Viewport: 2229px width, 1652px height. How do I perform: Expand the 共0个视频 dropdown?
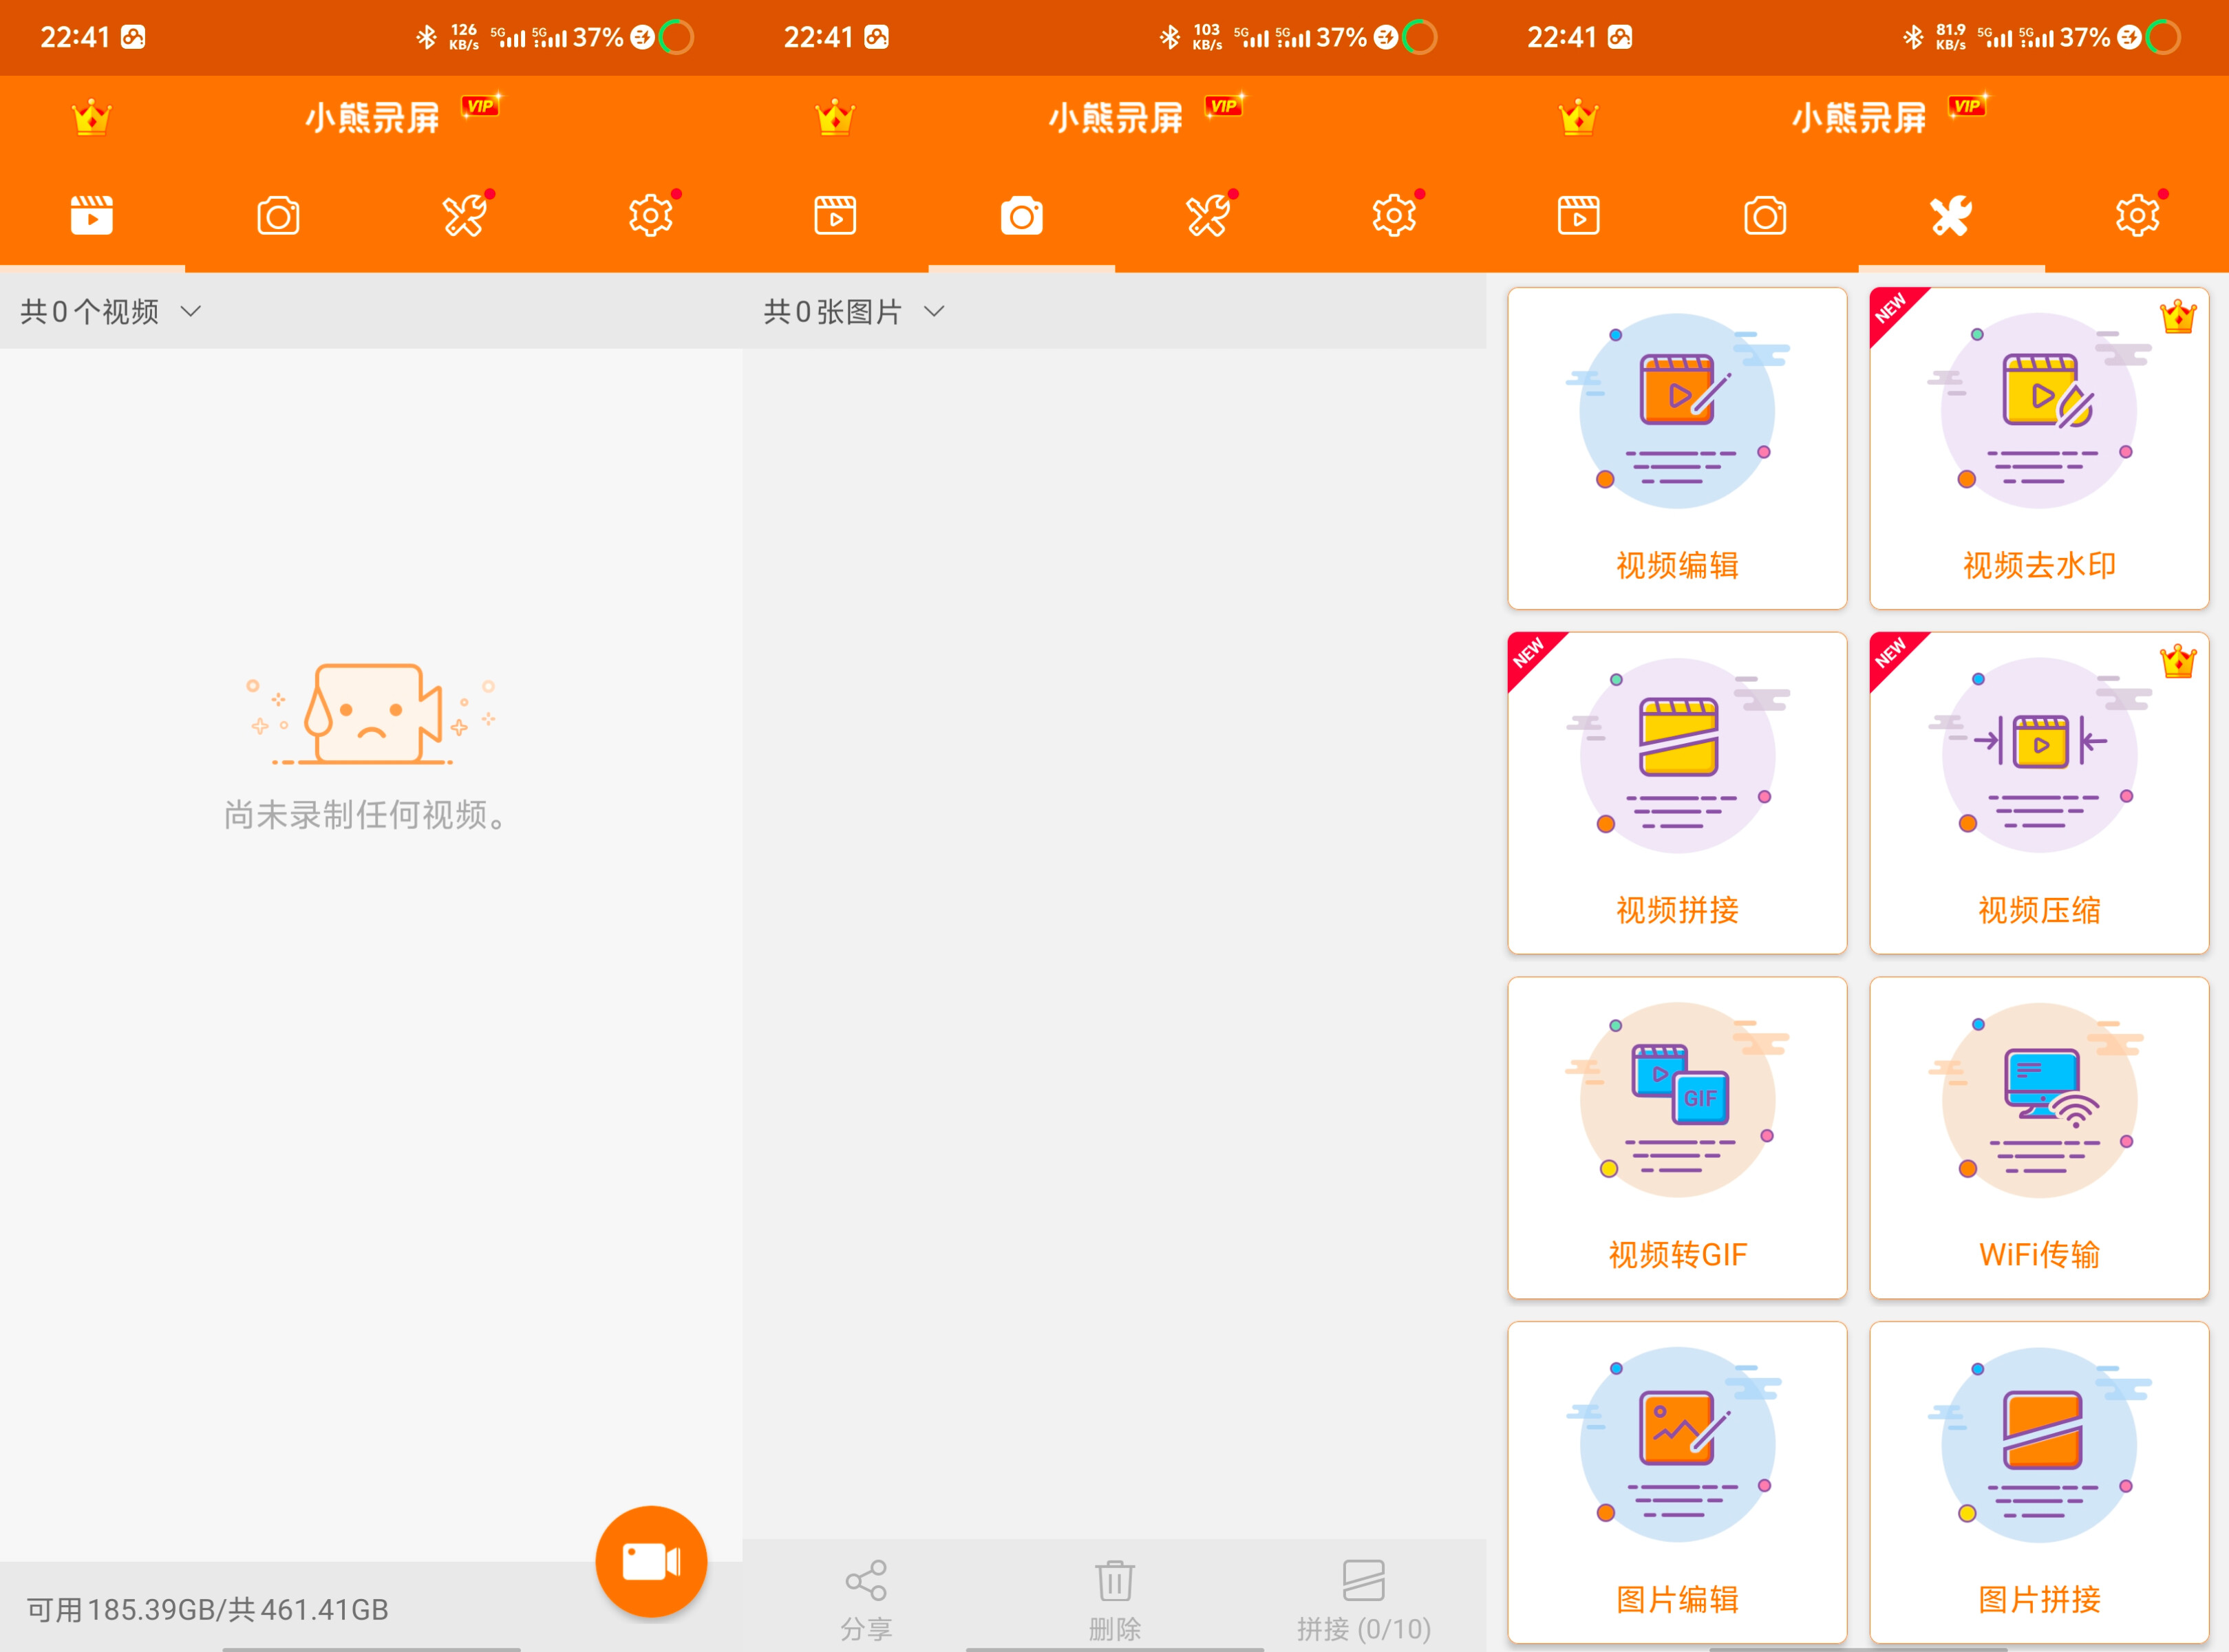tap(90, 312)
